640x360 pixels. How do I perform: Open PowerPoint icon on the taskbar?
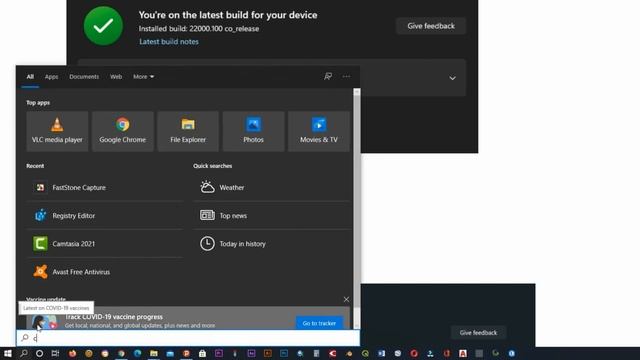(186, 353)
